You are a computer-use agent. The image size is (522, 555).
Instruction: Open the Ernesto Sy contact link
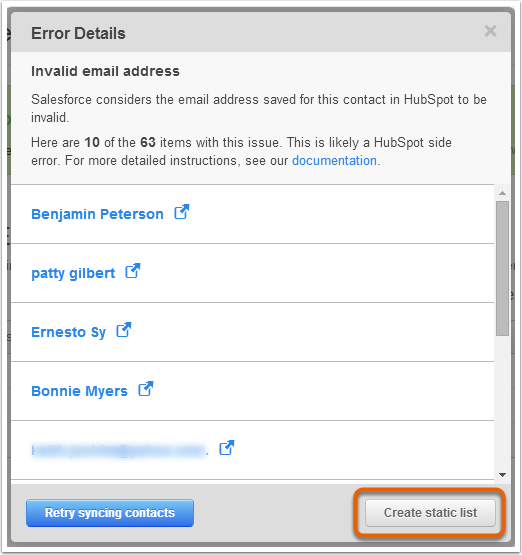click(69, 332)
